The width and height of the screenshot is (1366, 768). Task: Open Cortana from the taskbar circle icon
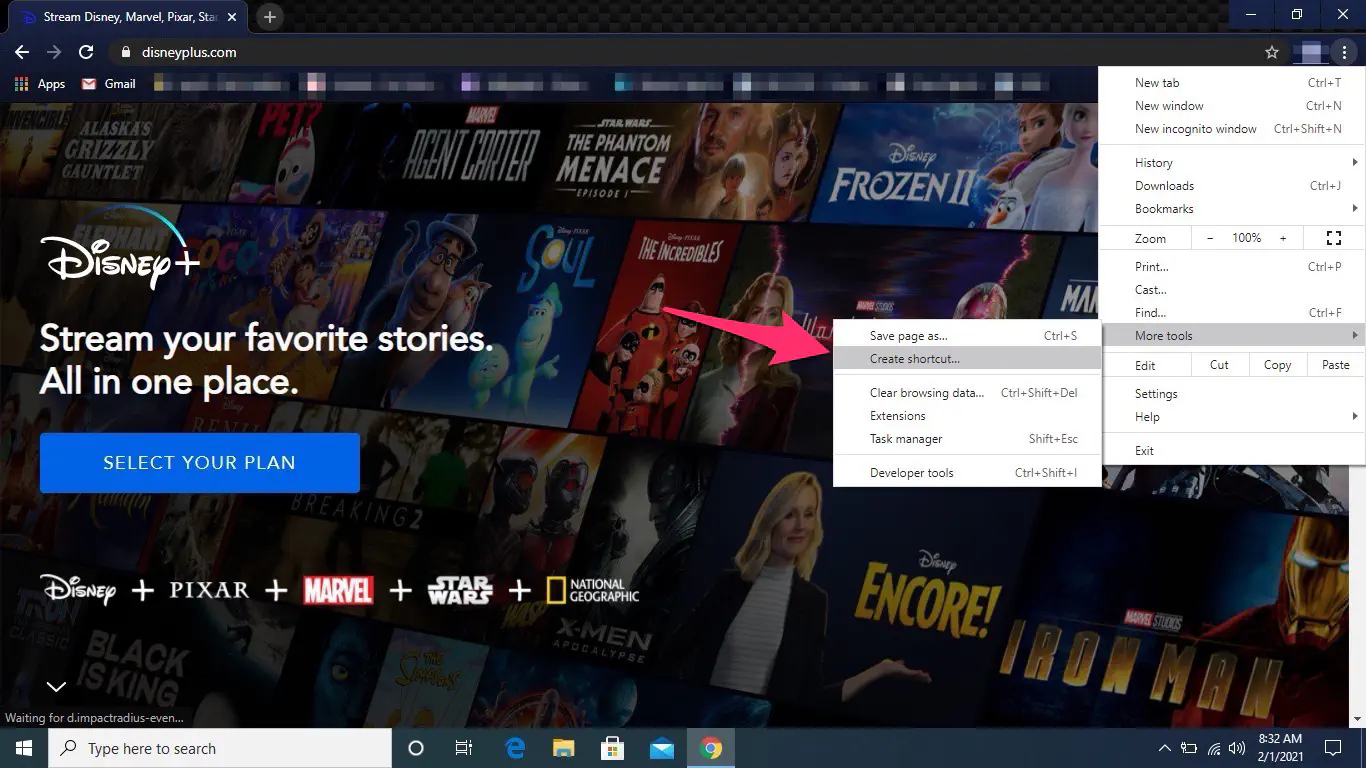point(416,748)
